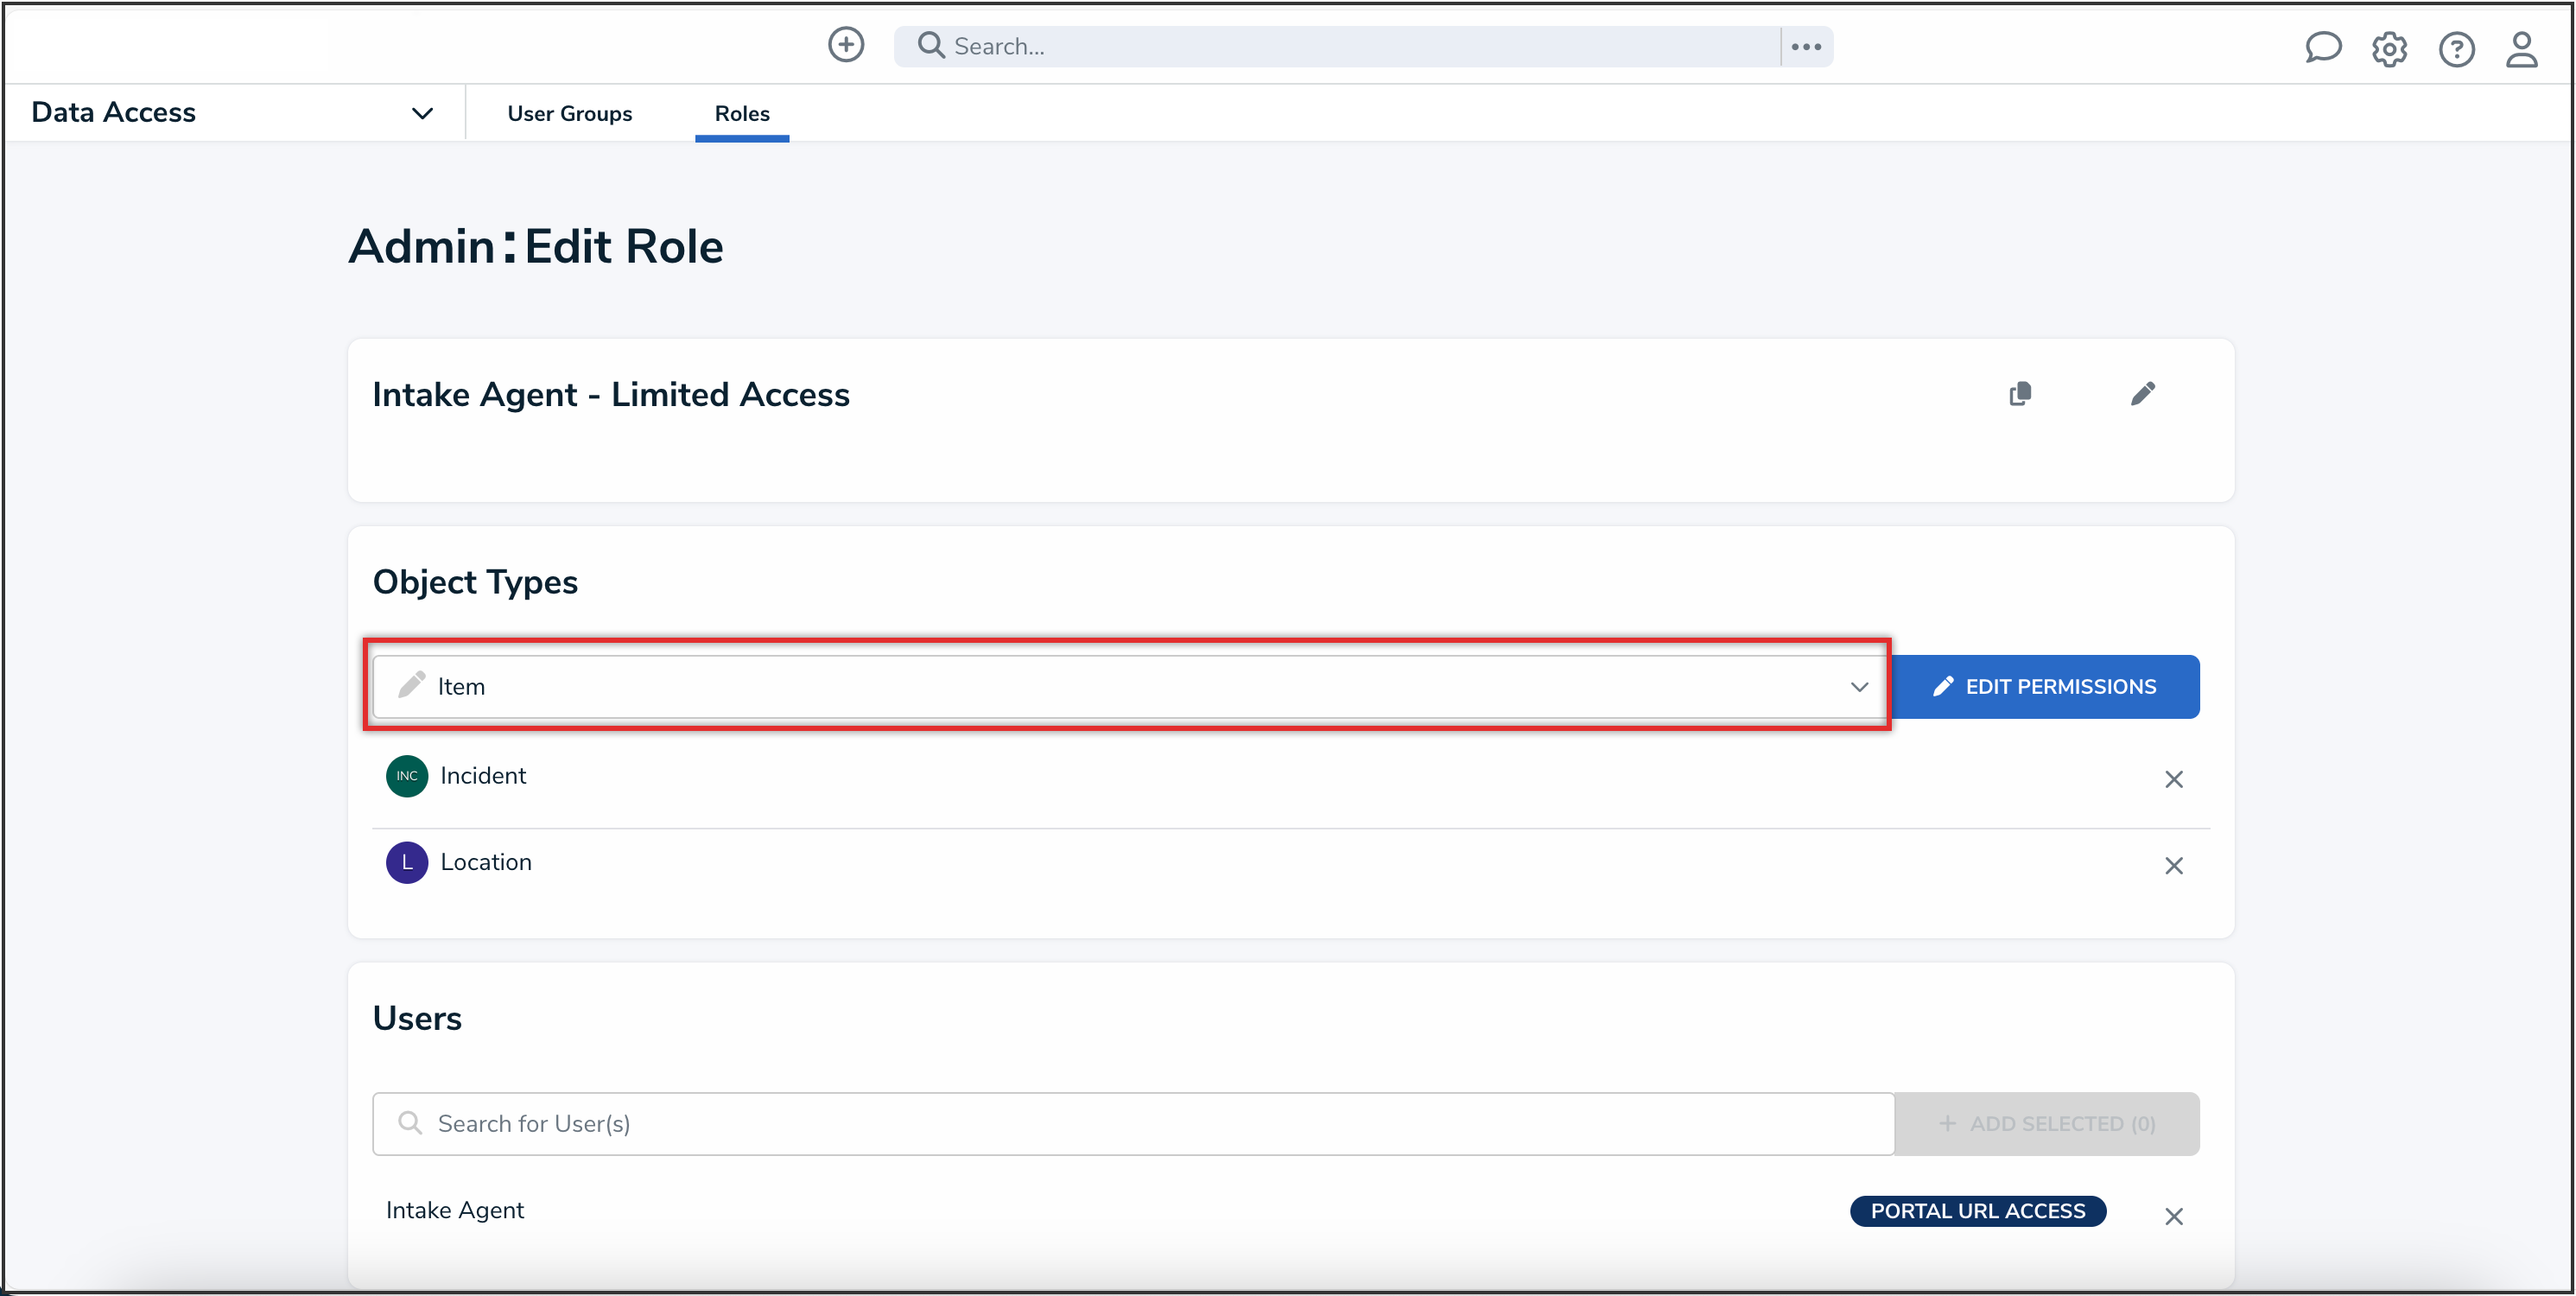Click the pencil icon to rename role
This screenshot has width=2576, height=1296.
pos(2142,394)
